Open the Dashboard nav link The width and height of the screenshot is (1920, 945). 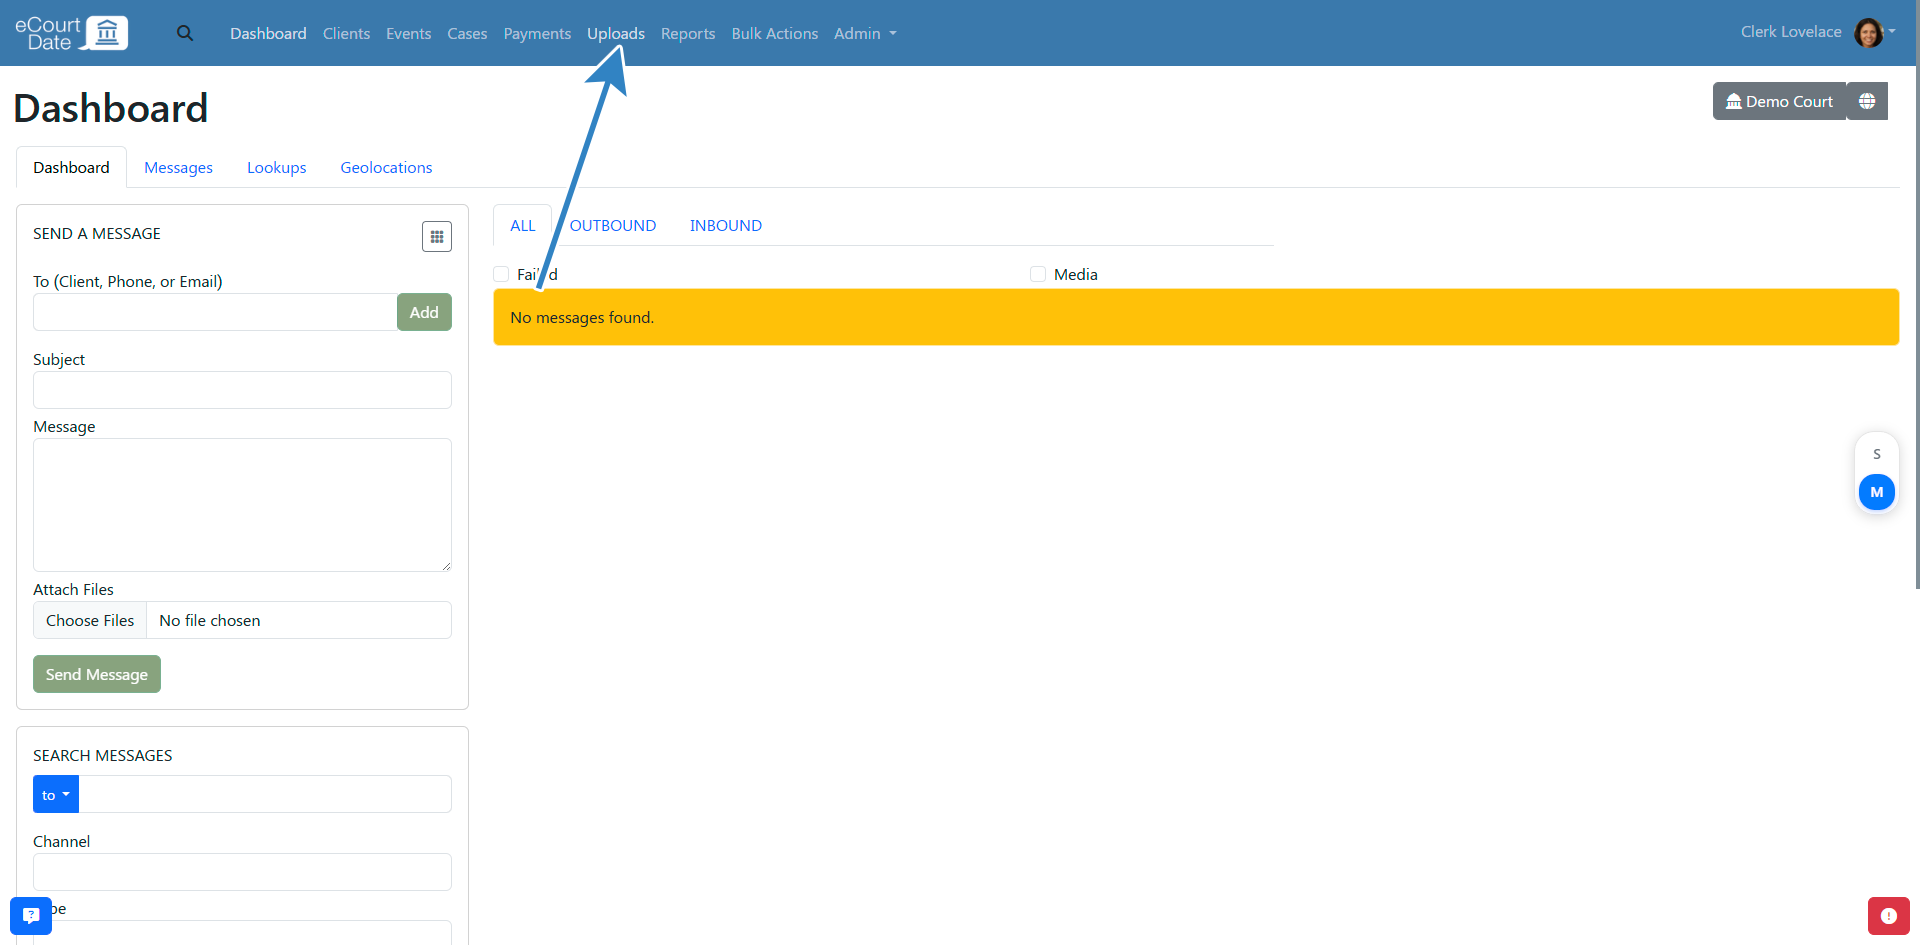coord(268,33)
